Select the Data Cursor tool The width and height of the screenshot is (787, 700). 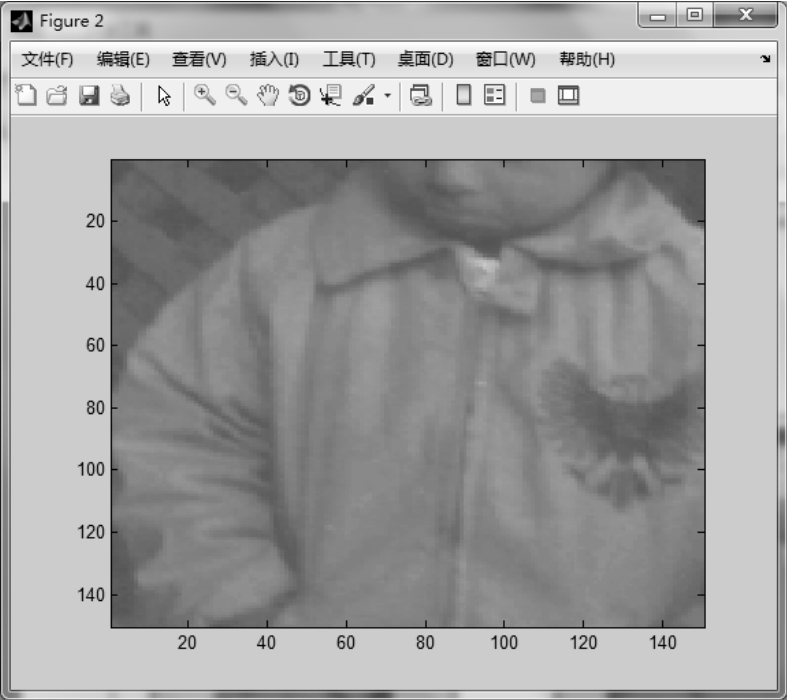click(x=331, y=95)
